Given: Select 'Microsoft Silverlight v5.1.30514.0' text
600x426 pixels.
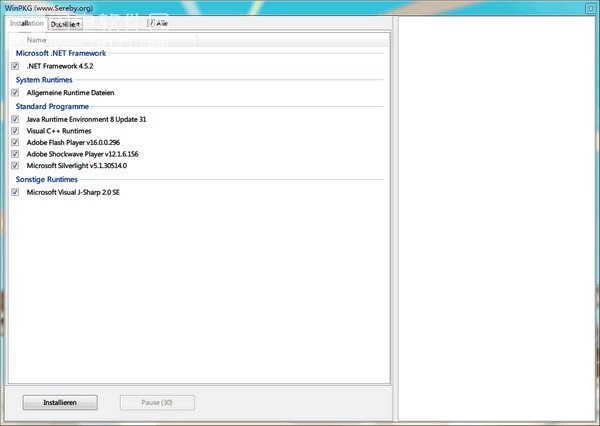Looking at the screenshot, I should pyautogui.click(x=77, y=165).
